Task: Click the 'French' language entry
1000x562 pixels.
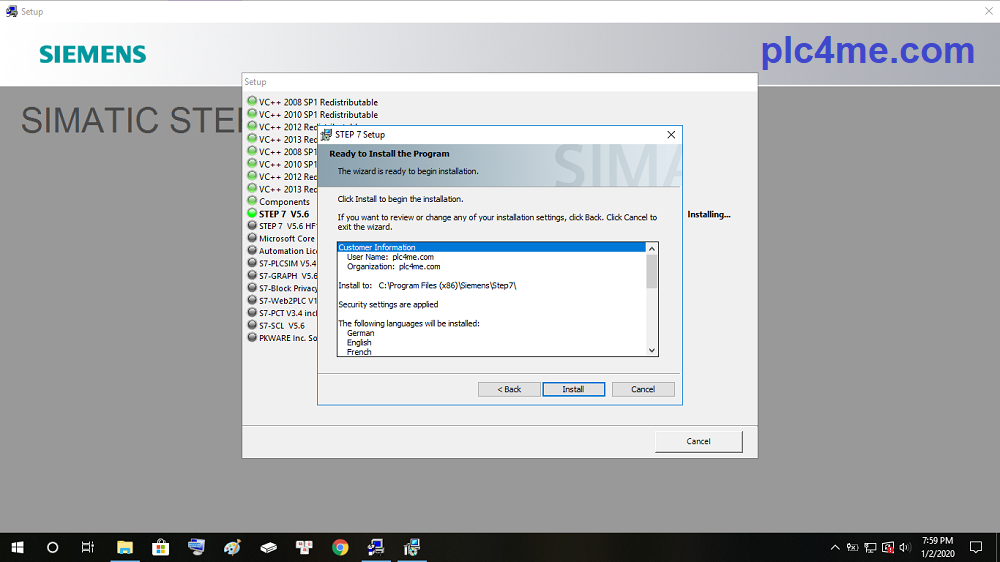Action: pyautogui.click(x=359, y=352)
